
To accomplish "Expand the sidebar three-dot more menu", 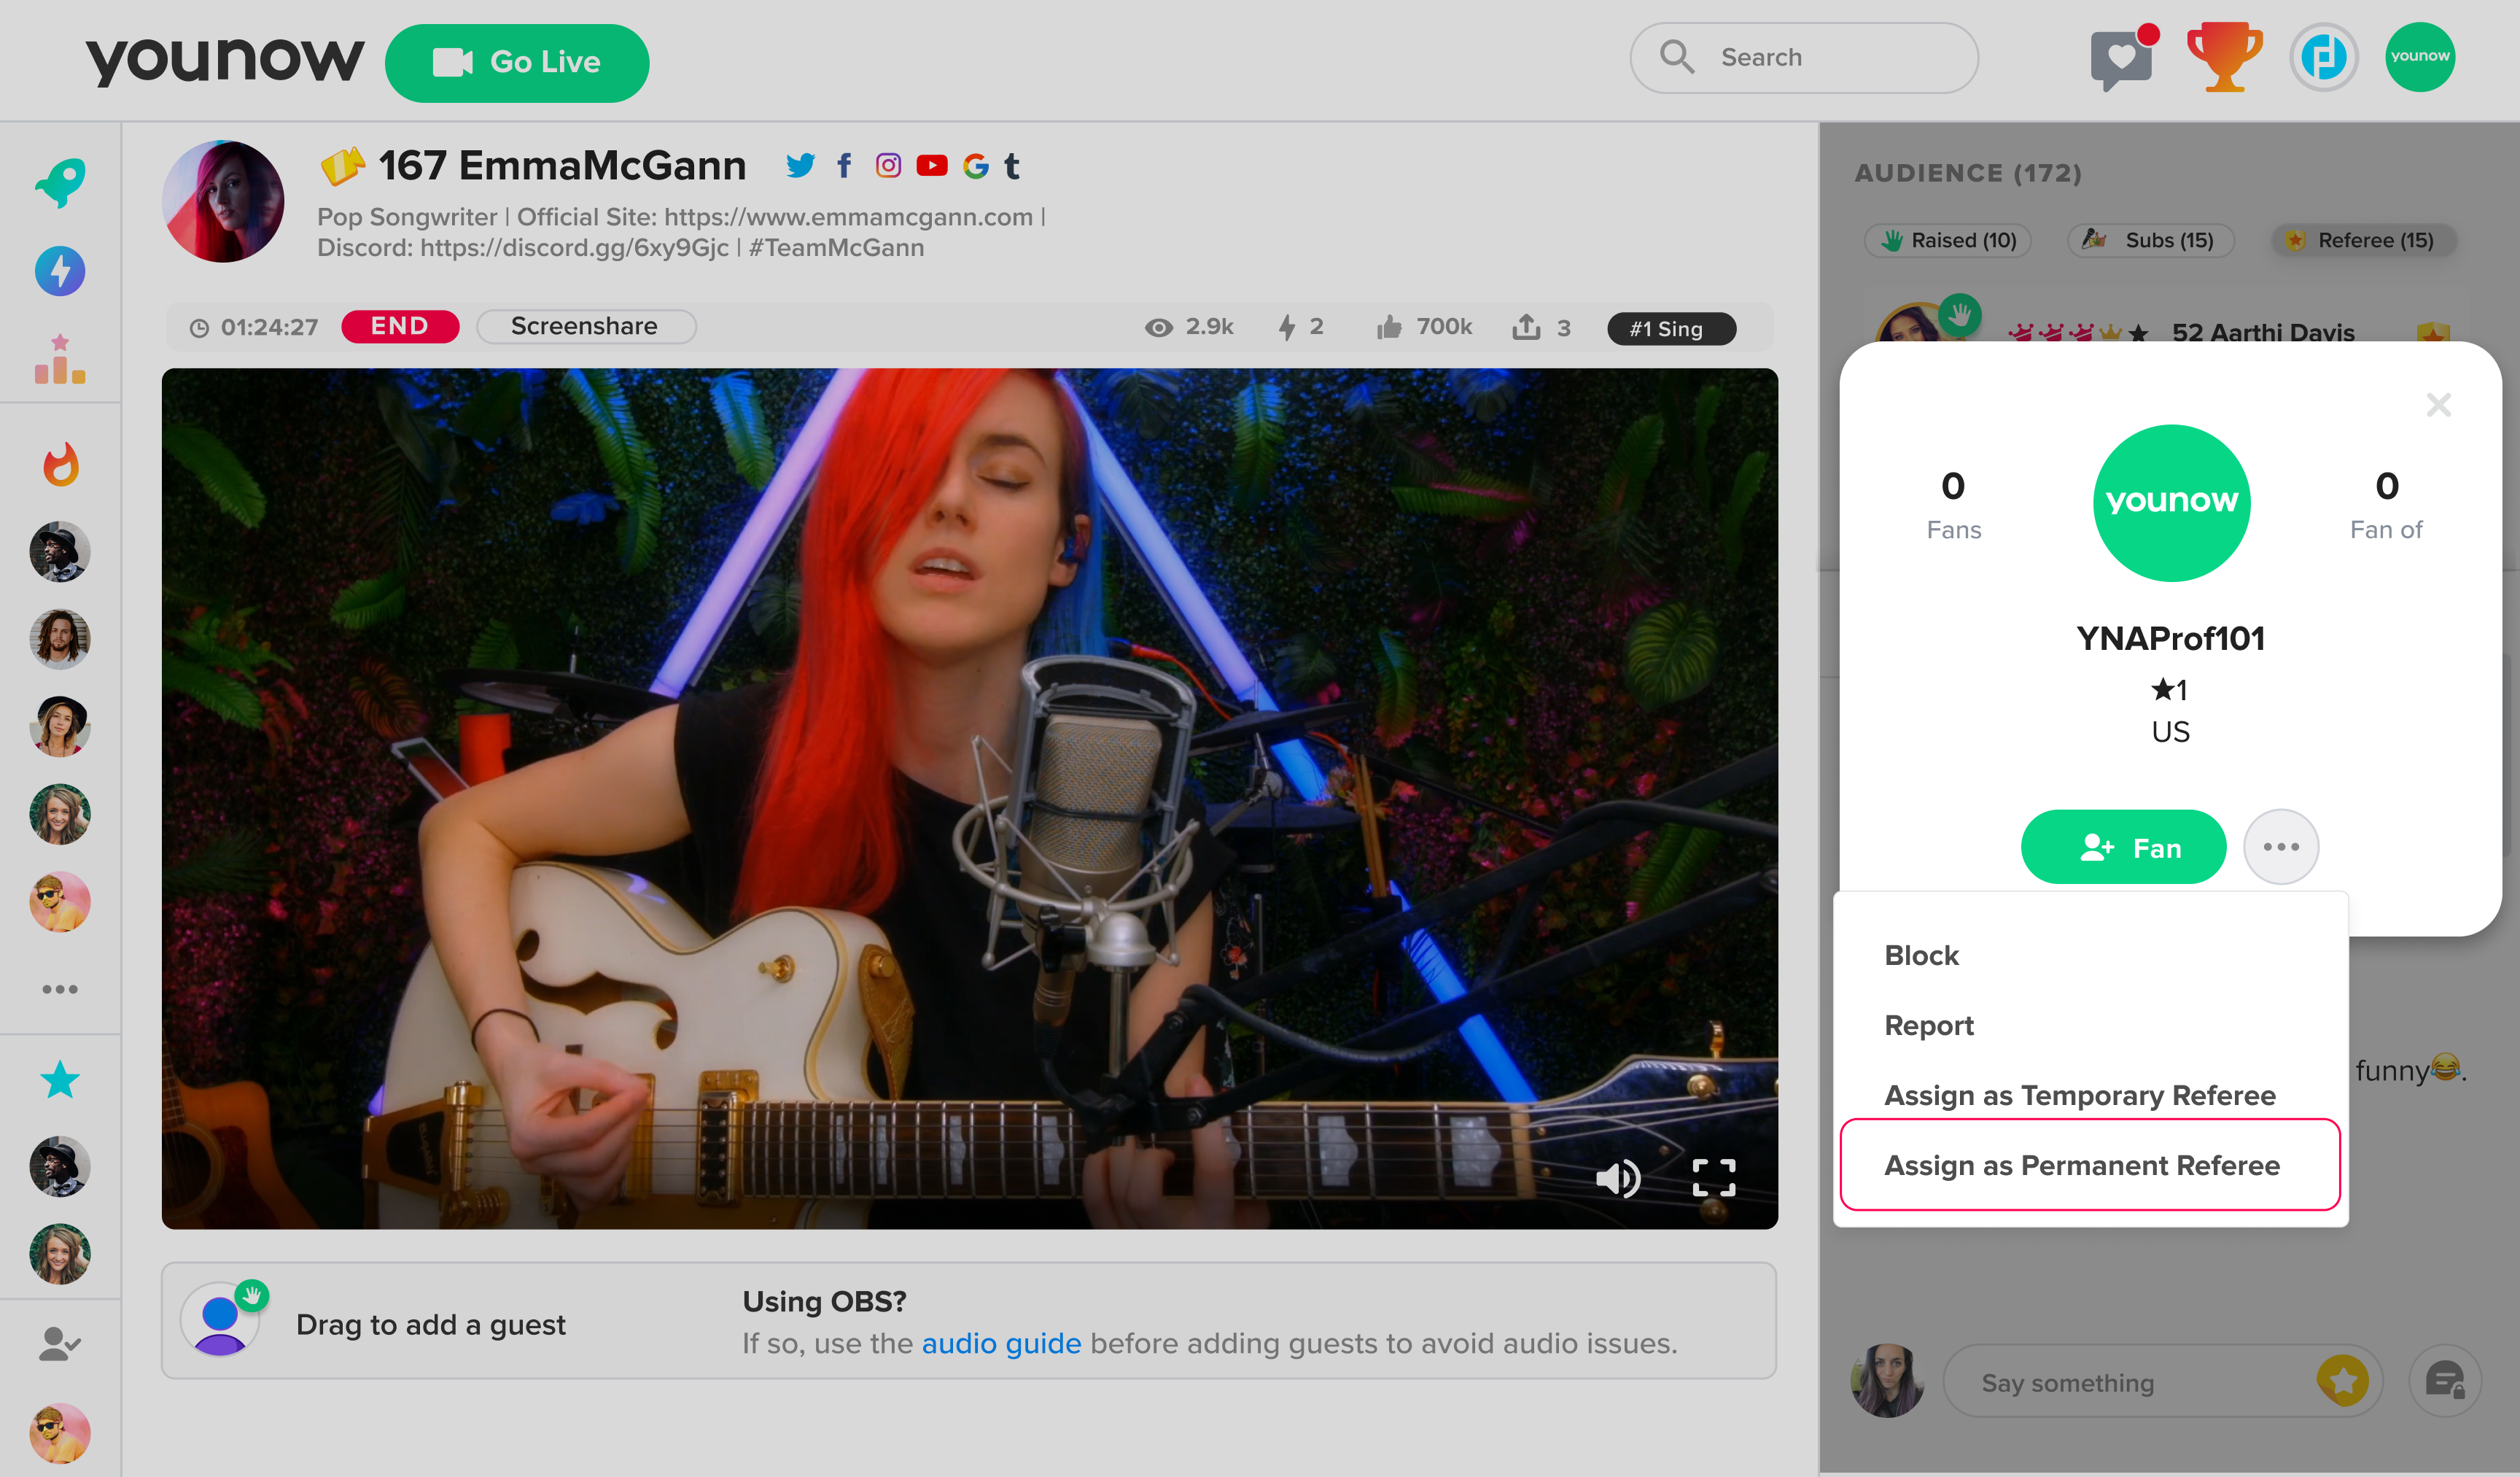I will click(x=60, y=989).
